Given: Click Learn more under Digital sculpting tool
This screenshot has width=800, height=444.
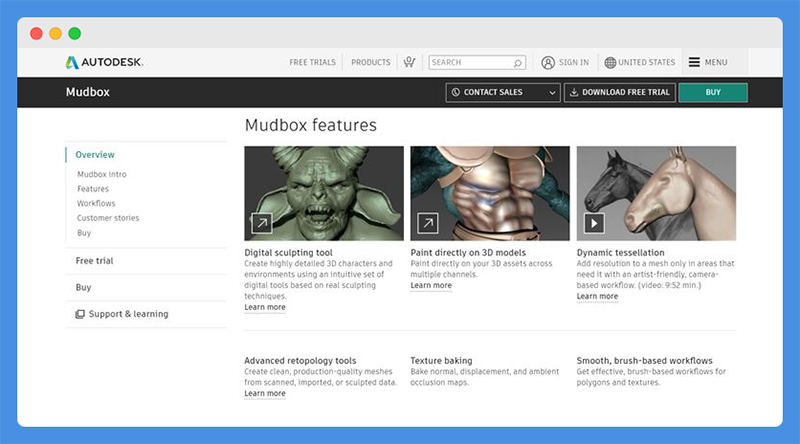Looking at the screenshot, I should click(265, 307).
